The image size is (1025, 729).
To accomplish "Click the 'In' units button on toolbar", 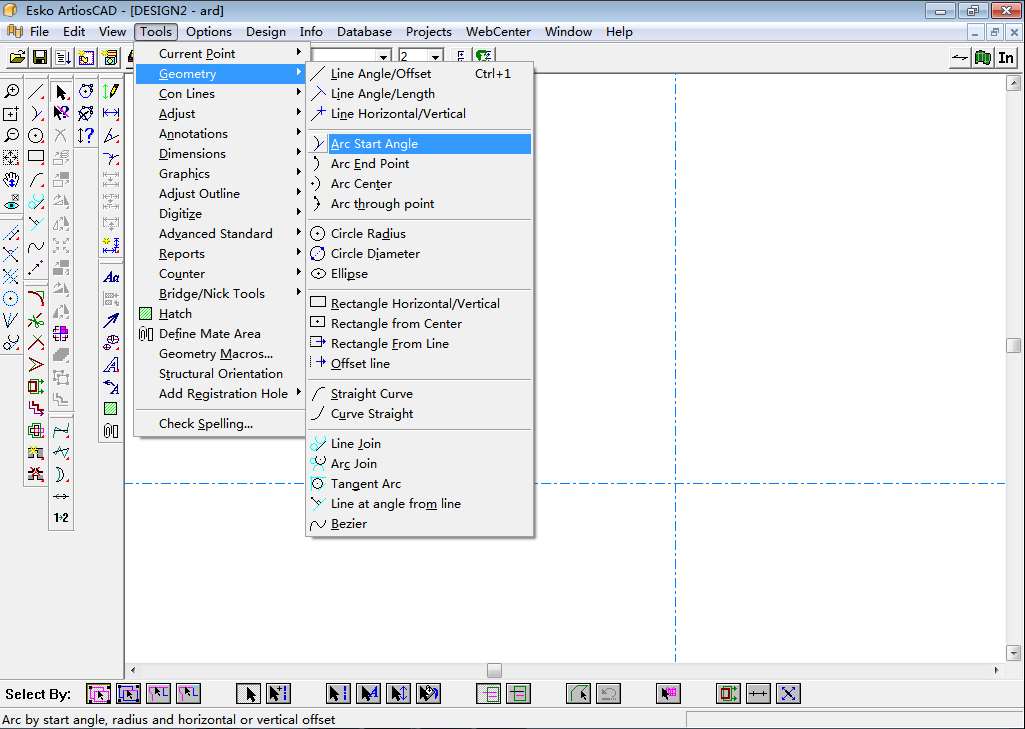I will [x=1005, y=58].
